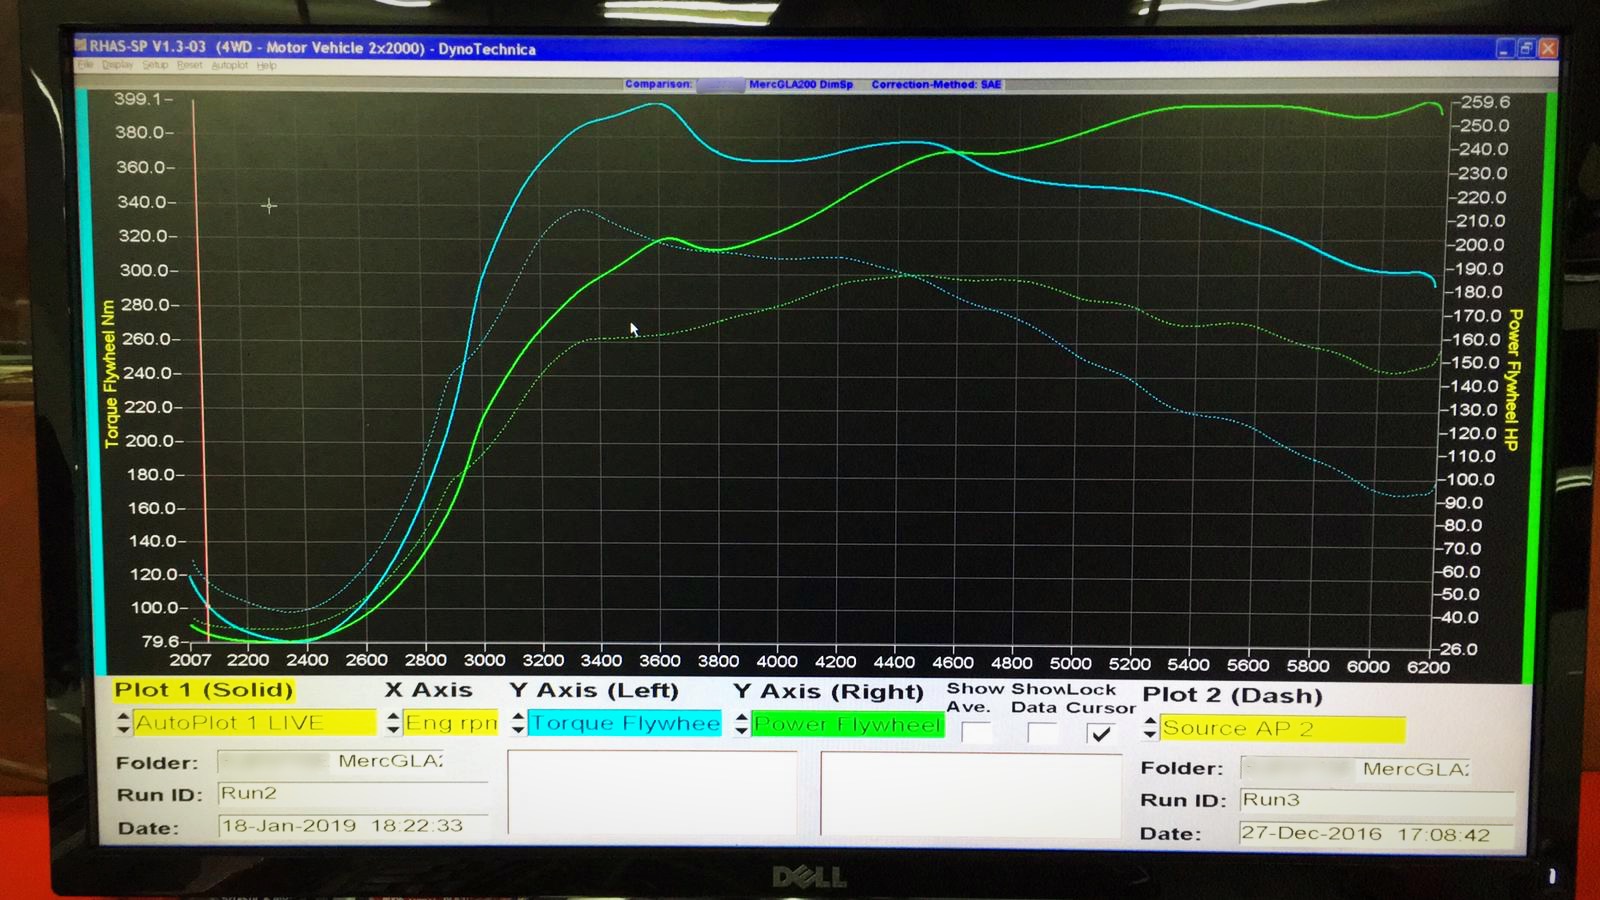Click the 4600 rpm axis label

pyautogui.click(x=953, y=662)
